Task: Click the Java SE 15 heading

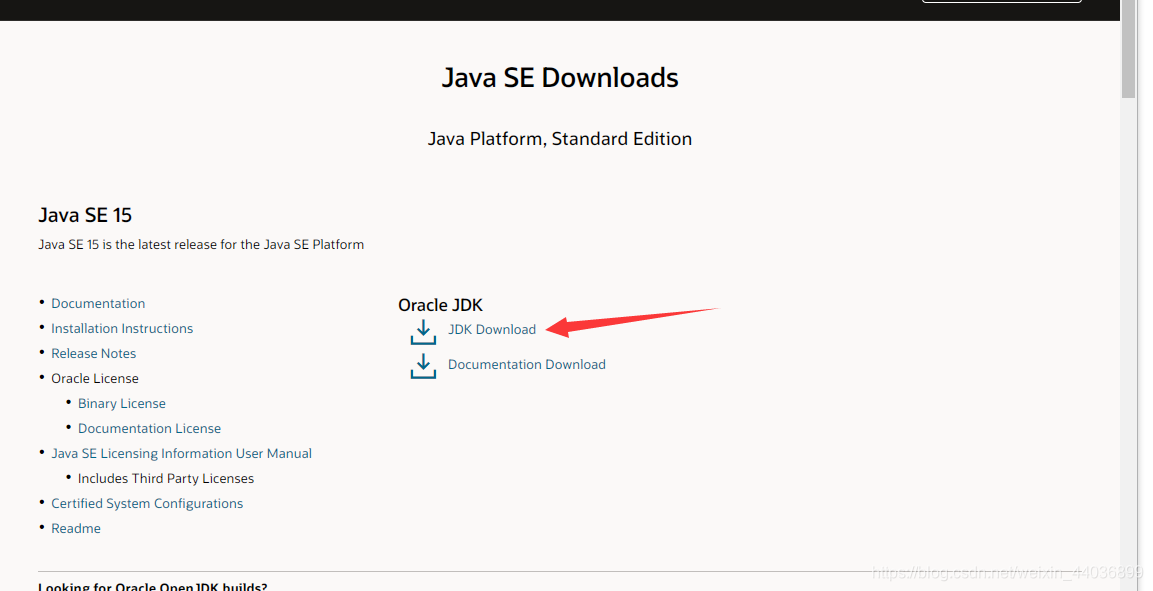Action: (x=85, y=215)
